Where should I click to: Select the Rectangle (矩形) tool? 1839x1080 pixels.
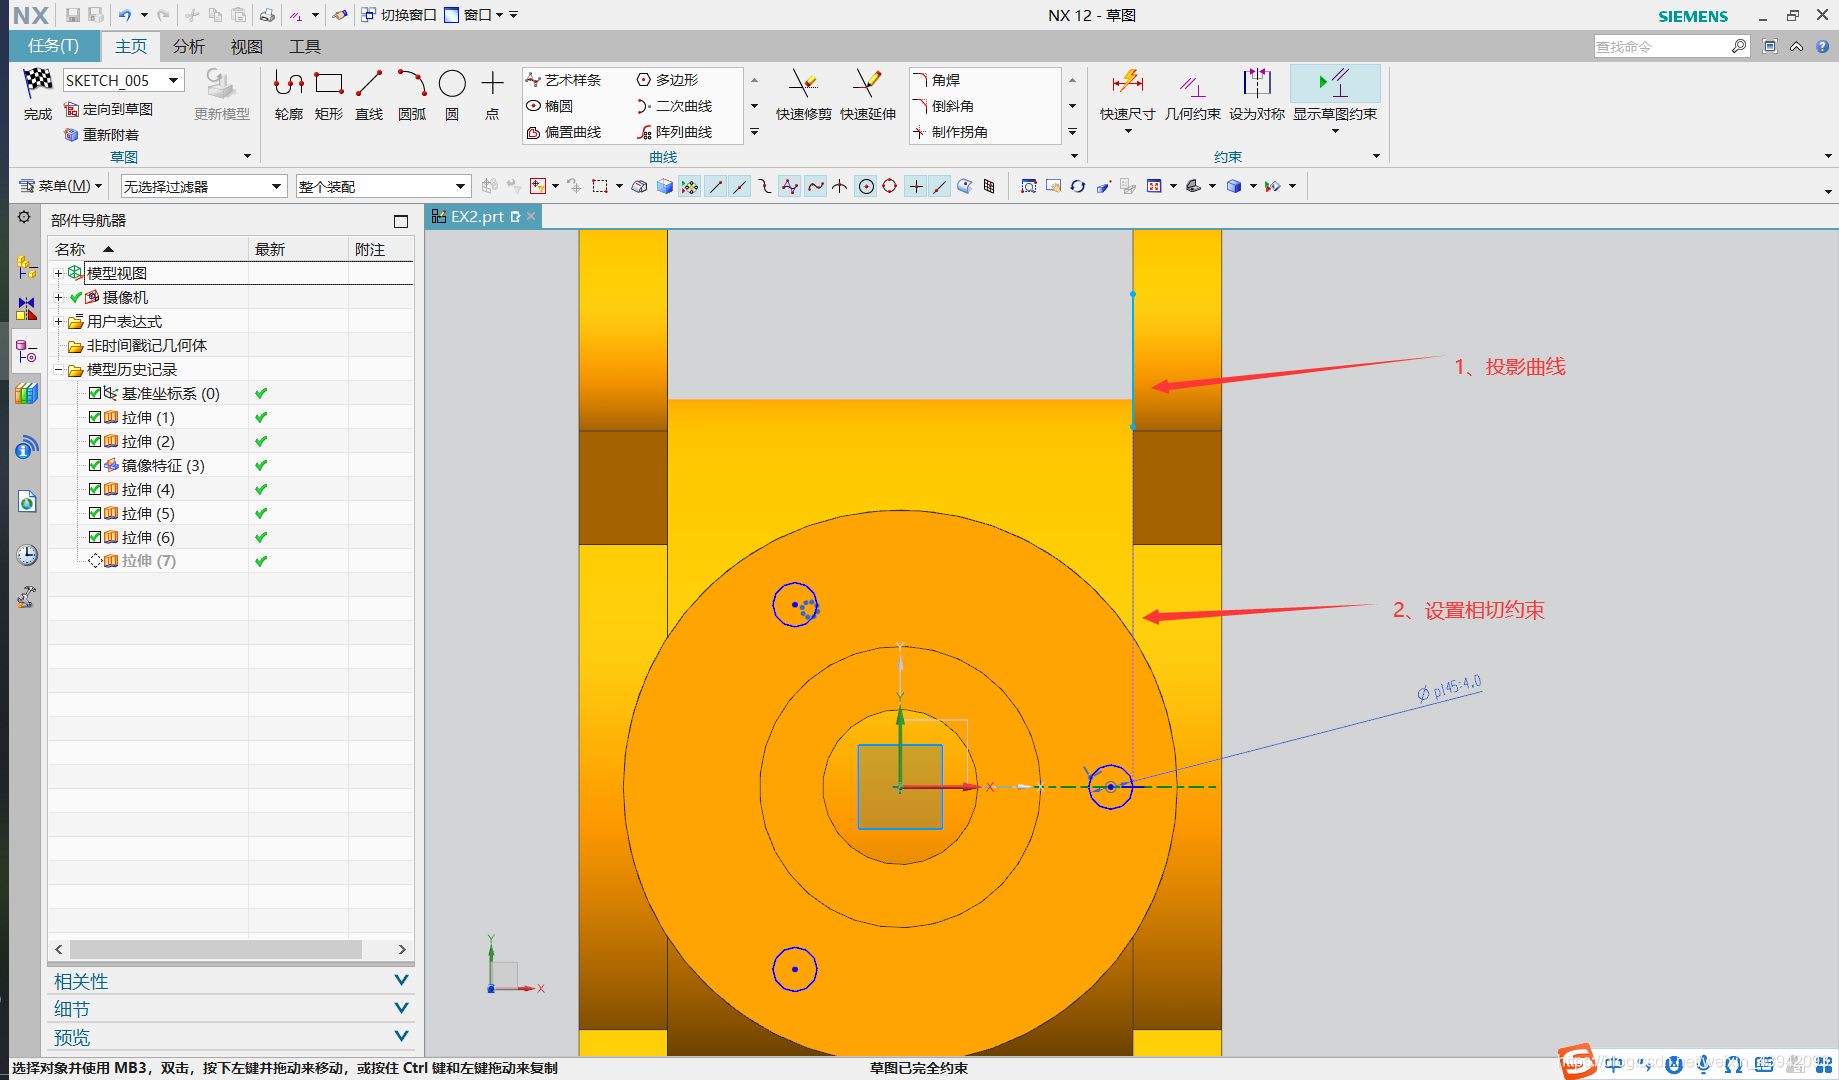pyautogui.click(x=329, y=84)
